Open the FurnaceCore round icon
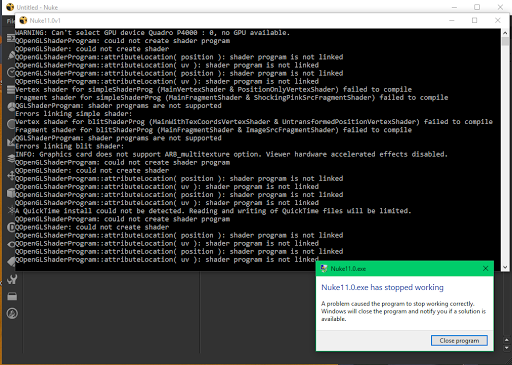 (x=12, y=314)
